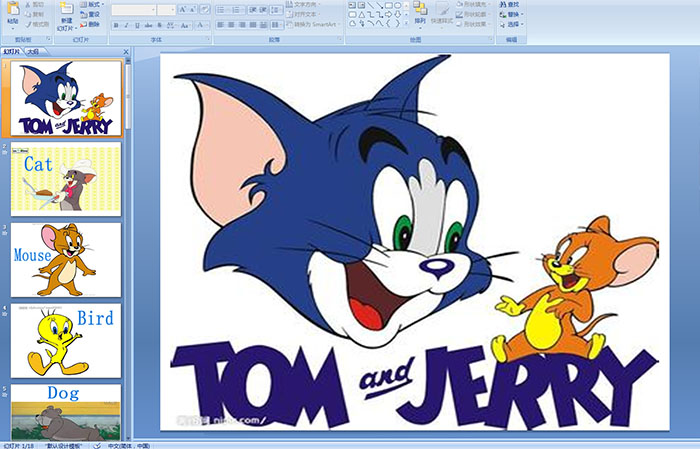Click the Shape Effects (形状效果) button
This screenshot has width=700, height=449.
pyautogui.click(x=473, y=24)
